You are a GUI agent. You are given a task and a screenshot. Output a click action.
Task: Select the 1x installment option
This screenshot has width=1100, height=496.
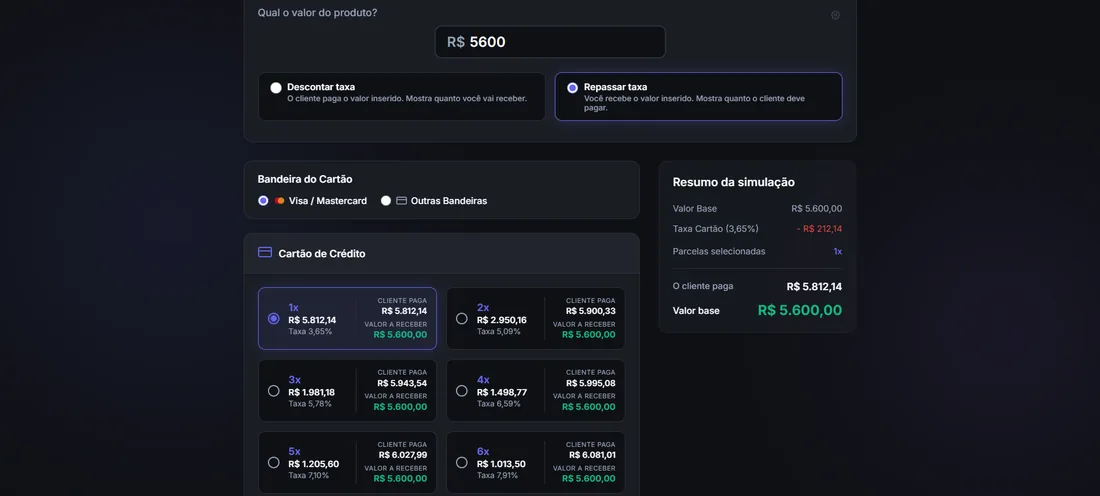click(x=347, y=319)
